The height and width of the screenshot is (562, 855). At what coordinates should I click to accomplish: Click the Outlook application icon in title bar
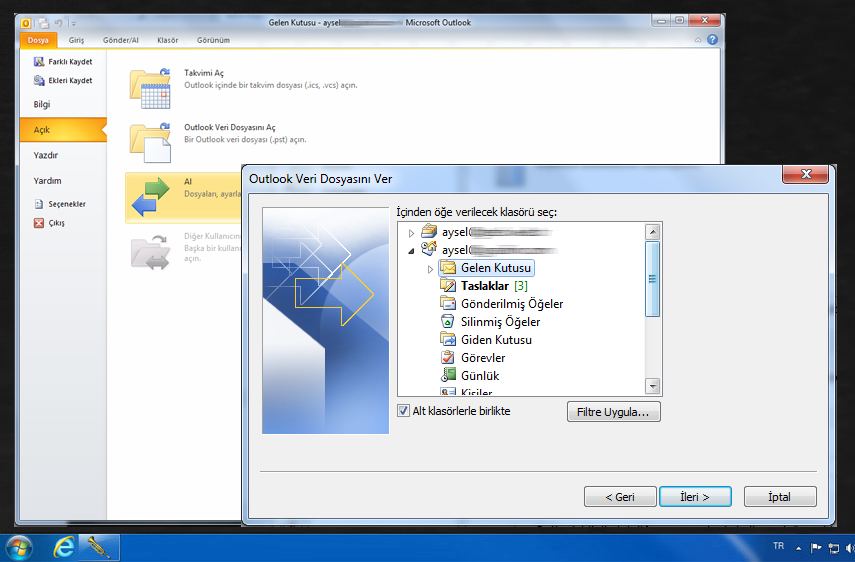(x=26, y=23)
